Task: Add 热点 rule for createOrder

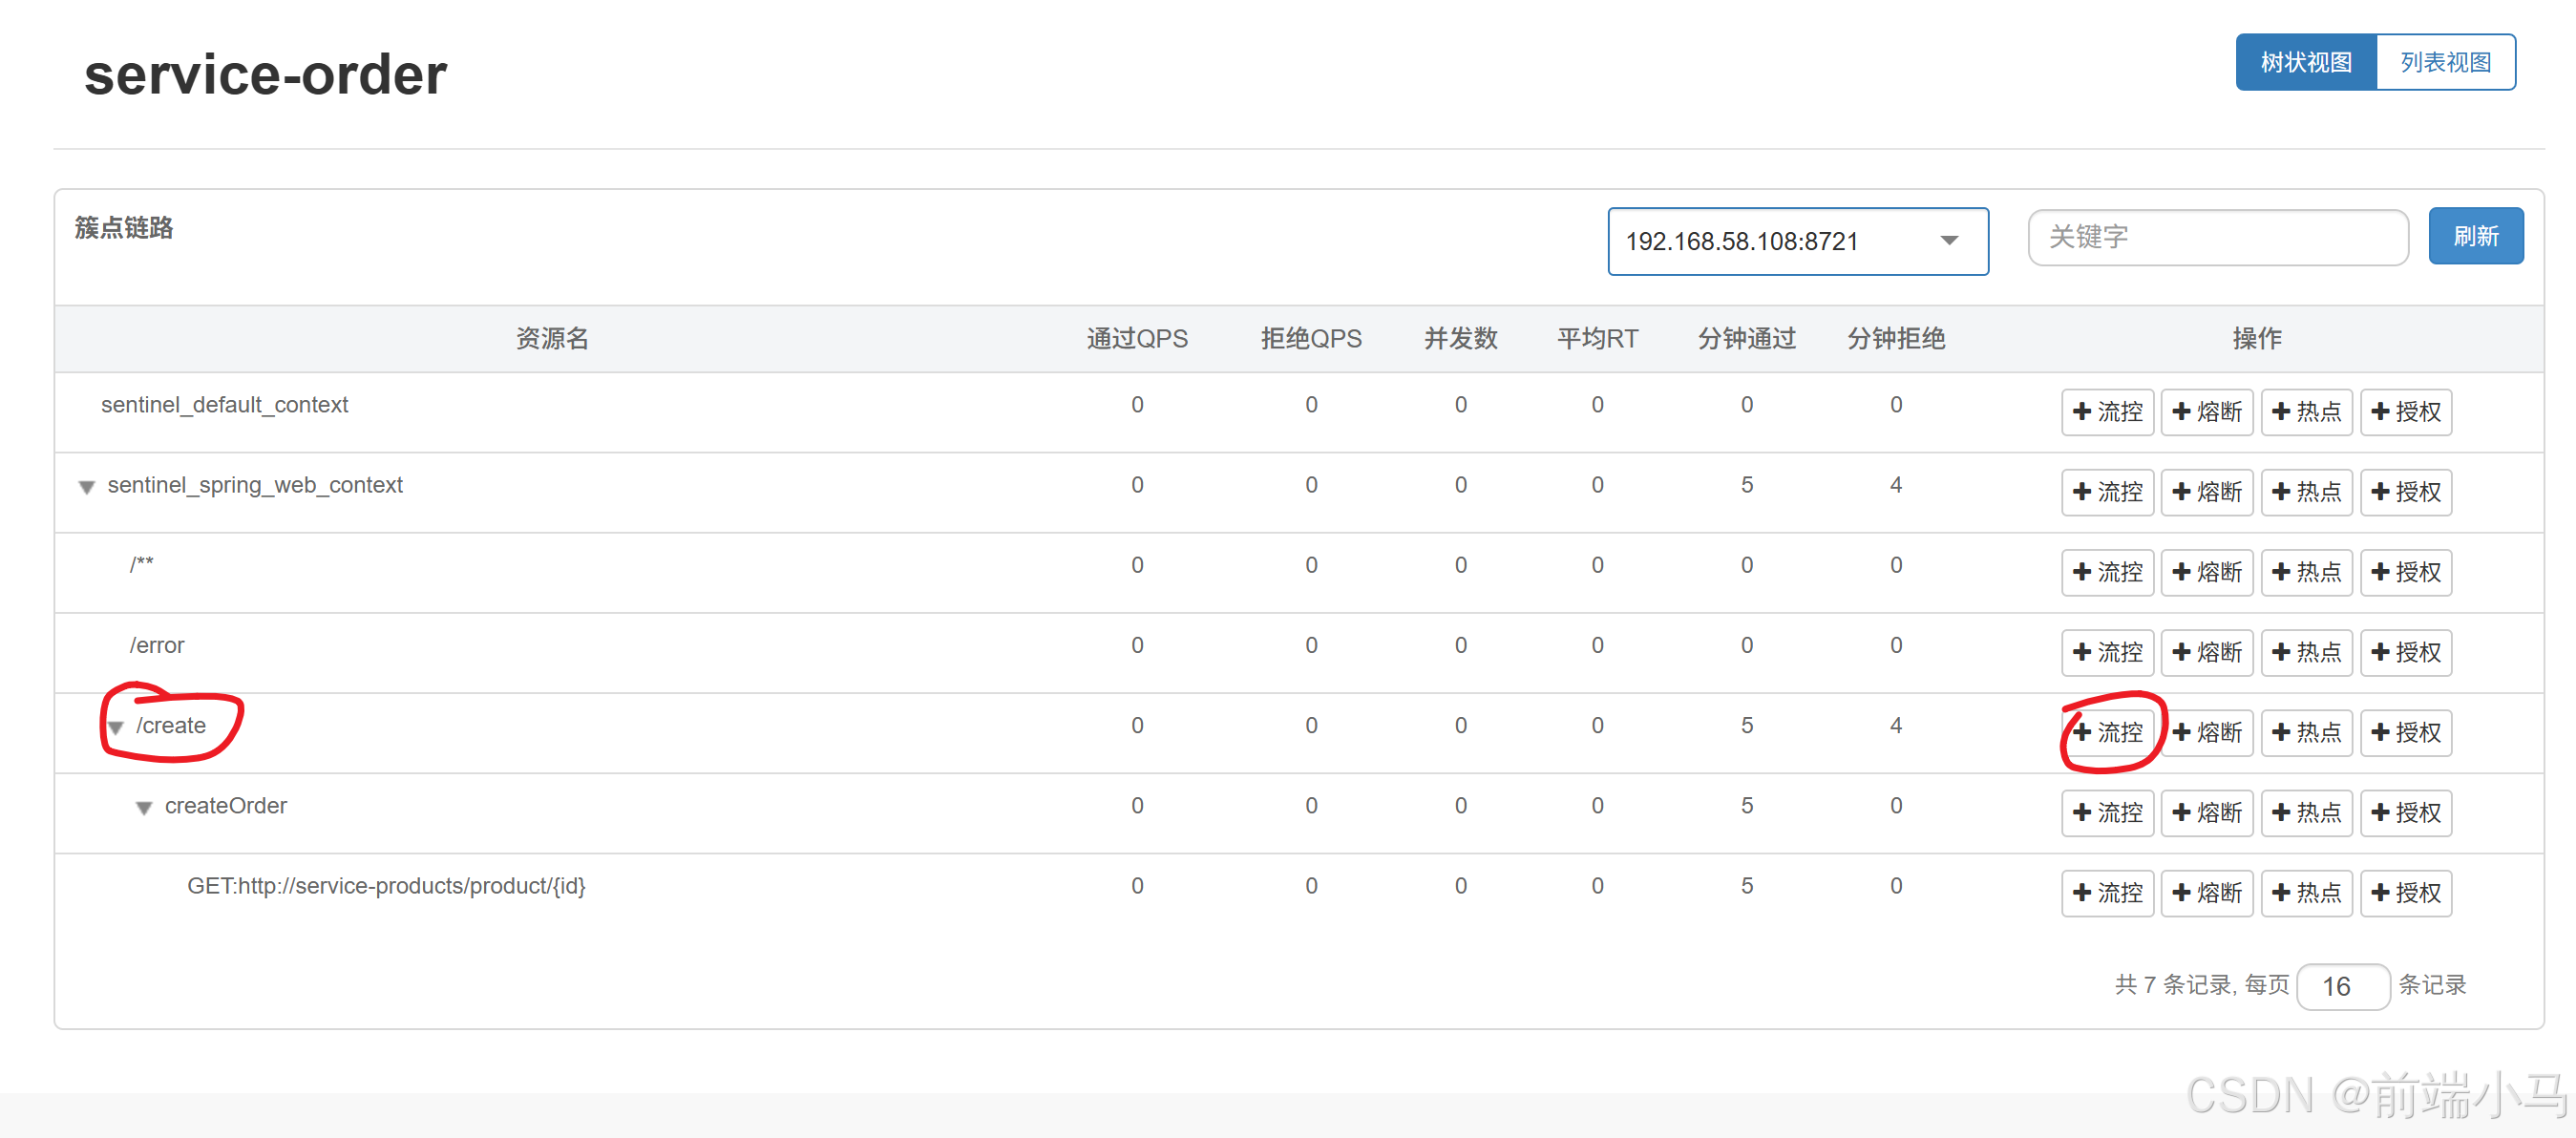Action: click(2306, 812)
